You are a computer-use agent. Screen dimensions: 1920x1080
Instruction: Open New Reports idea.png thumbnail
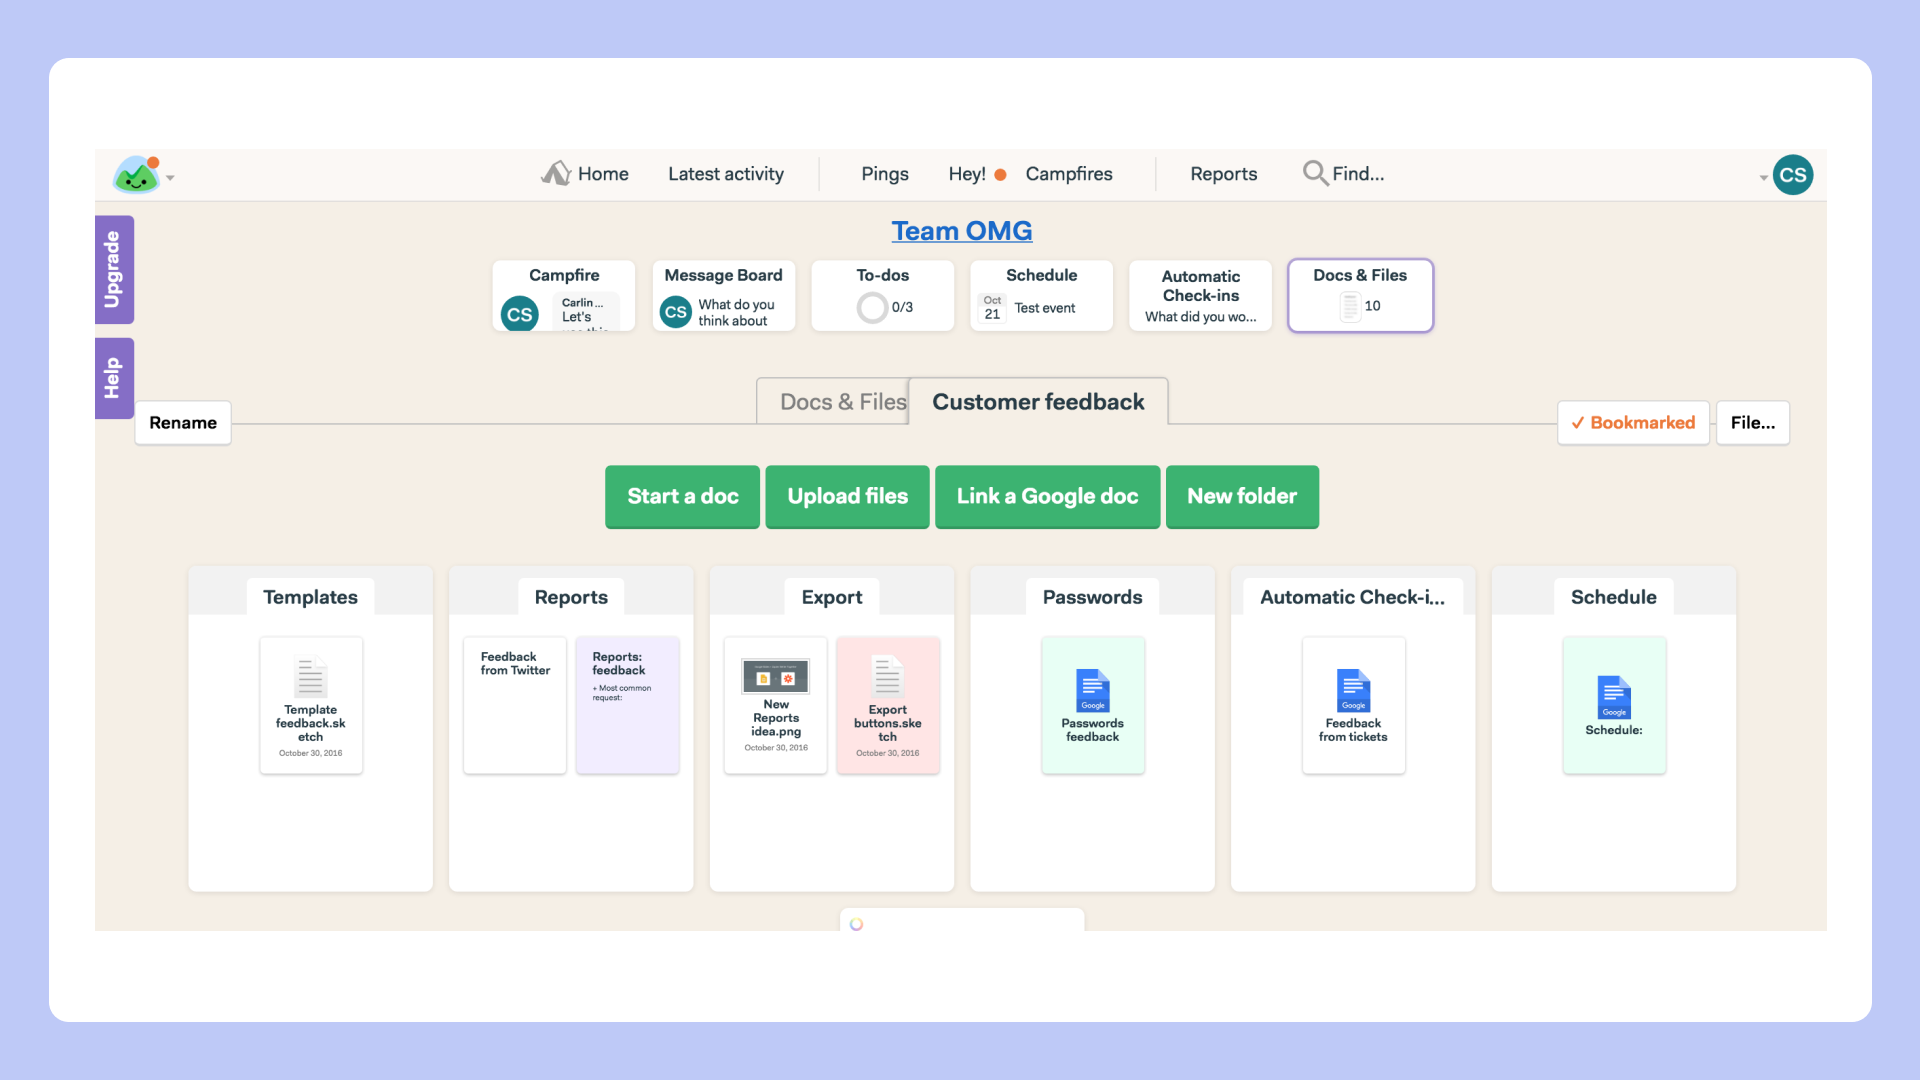pos(775,677)
